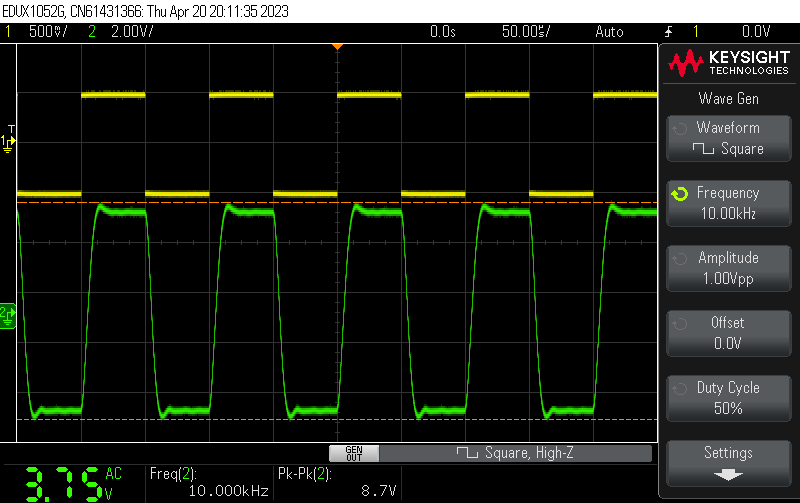Select the Duty Cycle 50% softkey
Viewport: 800px width, 503px height.
729,398
